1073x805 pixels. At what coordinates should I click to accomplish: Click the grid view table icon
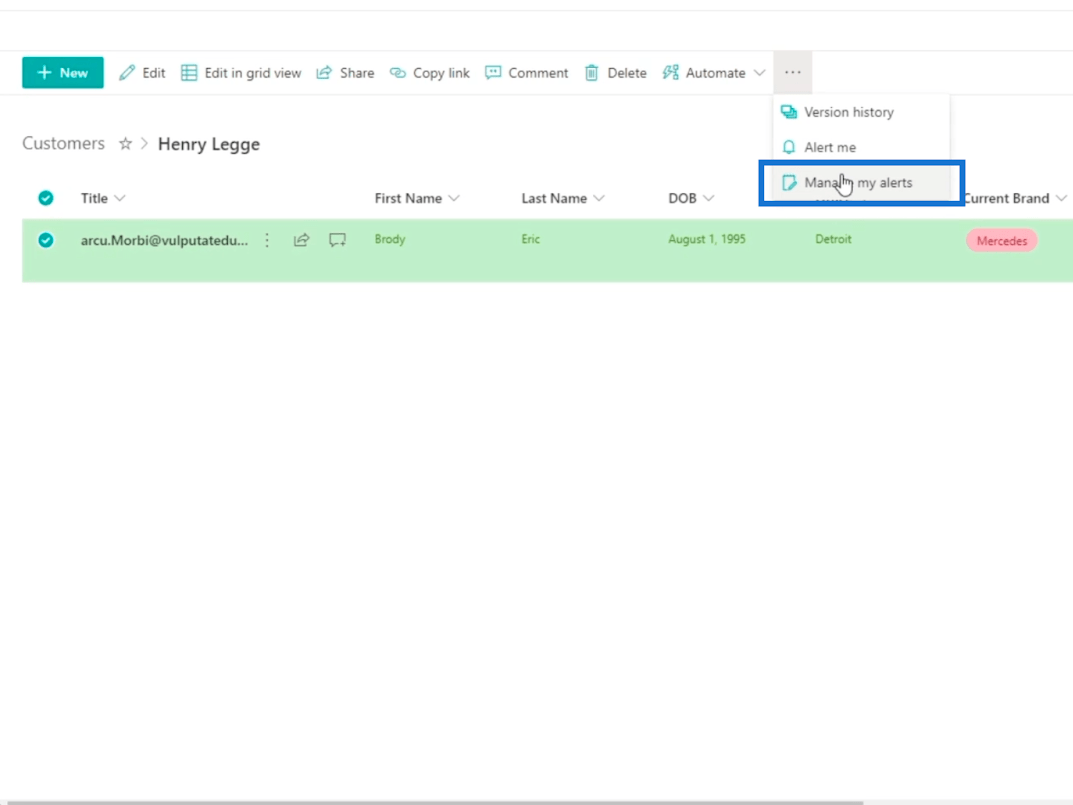[x=189, y=73]
